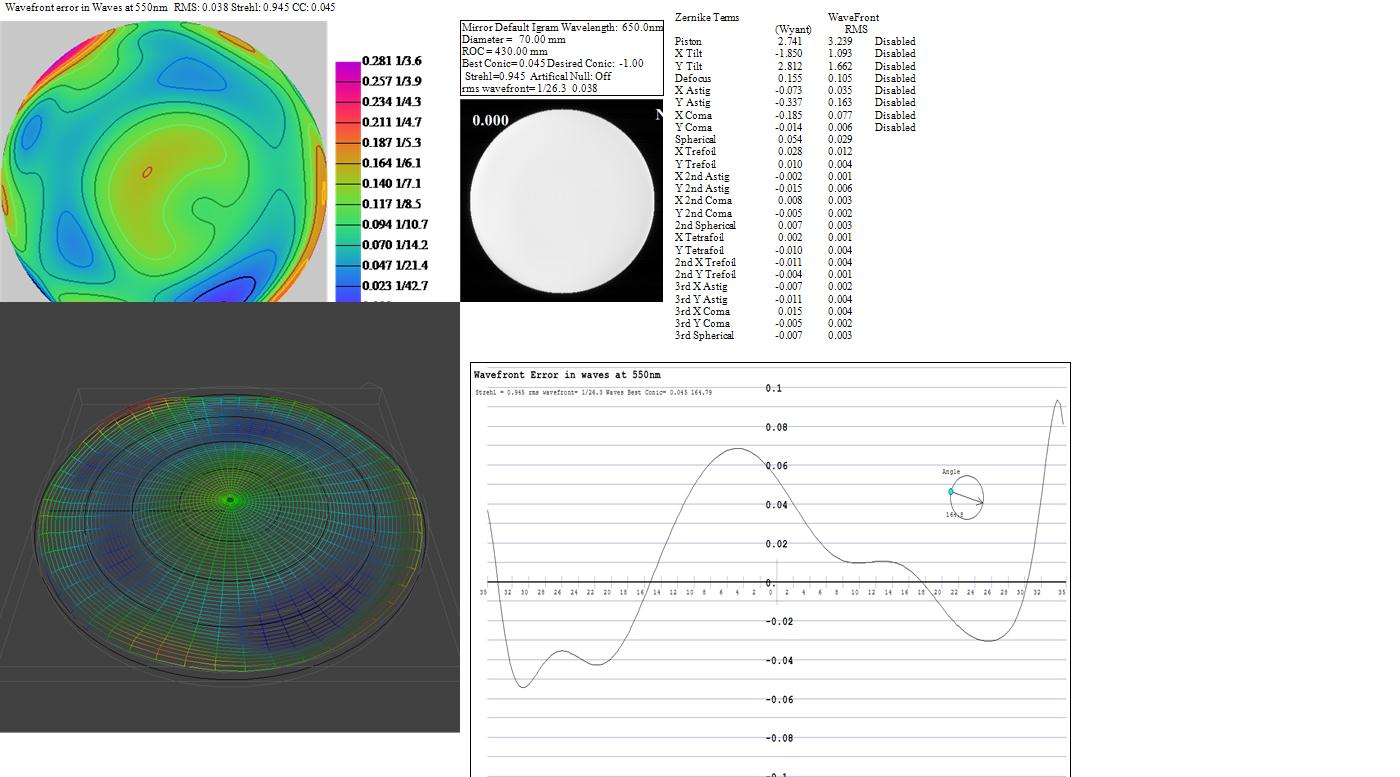Click Y Astig Wyant value '-0.337'
1400x777 pixels.
(788, 103)
